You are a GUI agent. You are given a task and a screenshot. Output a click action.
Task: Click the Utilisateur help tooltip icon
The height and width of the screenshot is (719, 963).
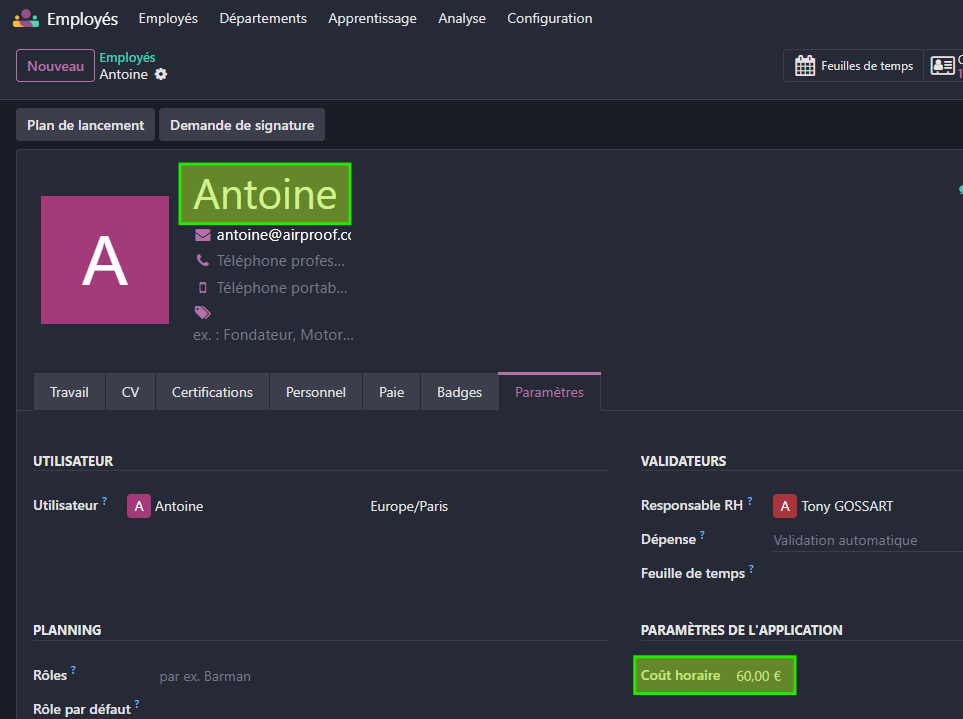click(x=104, y=501)
